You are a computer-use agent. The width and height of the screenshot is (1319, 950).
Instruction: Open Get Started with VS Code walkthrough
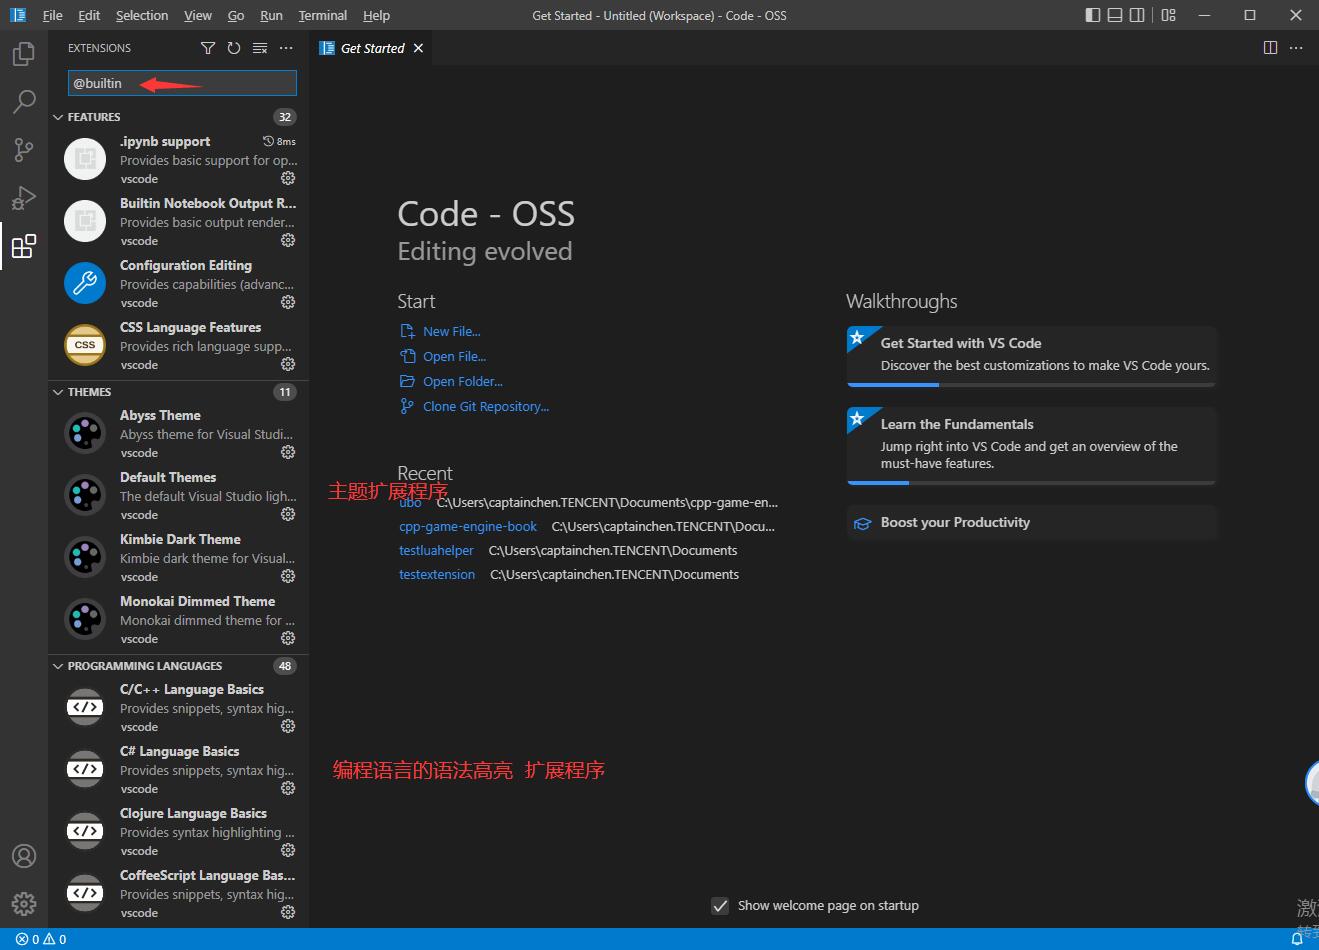1032,355
